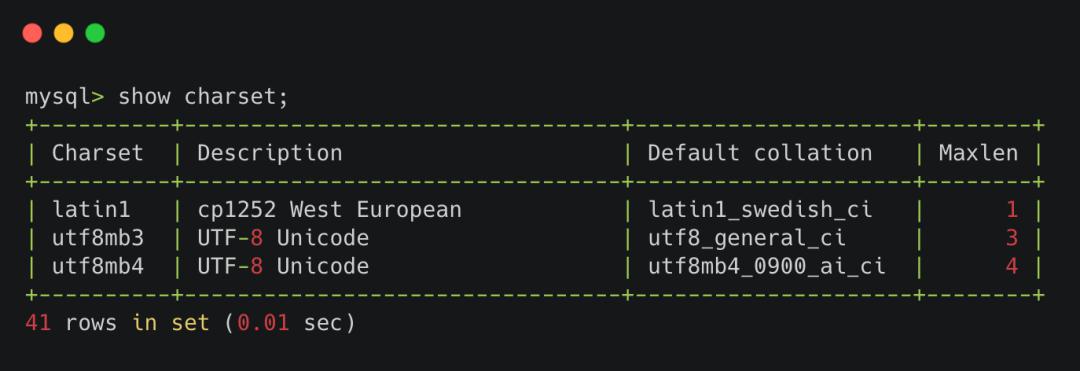Click the mysql> prompt text
The image size is (1080, 371).
[x=65, y=97]
